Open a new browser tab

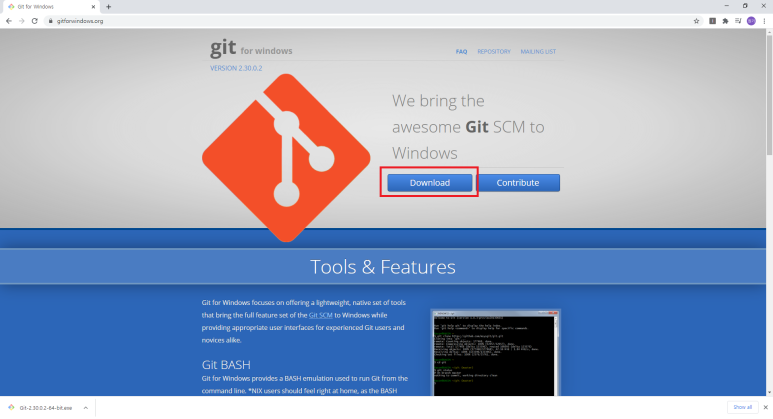click(x=108, y=6)
